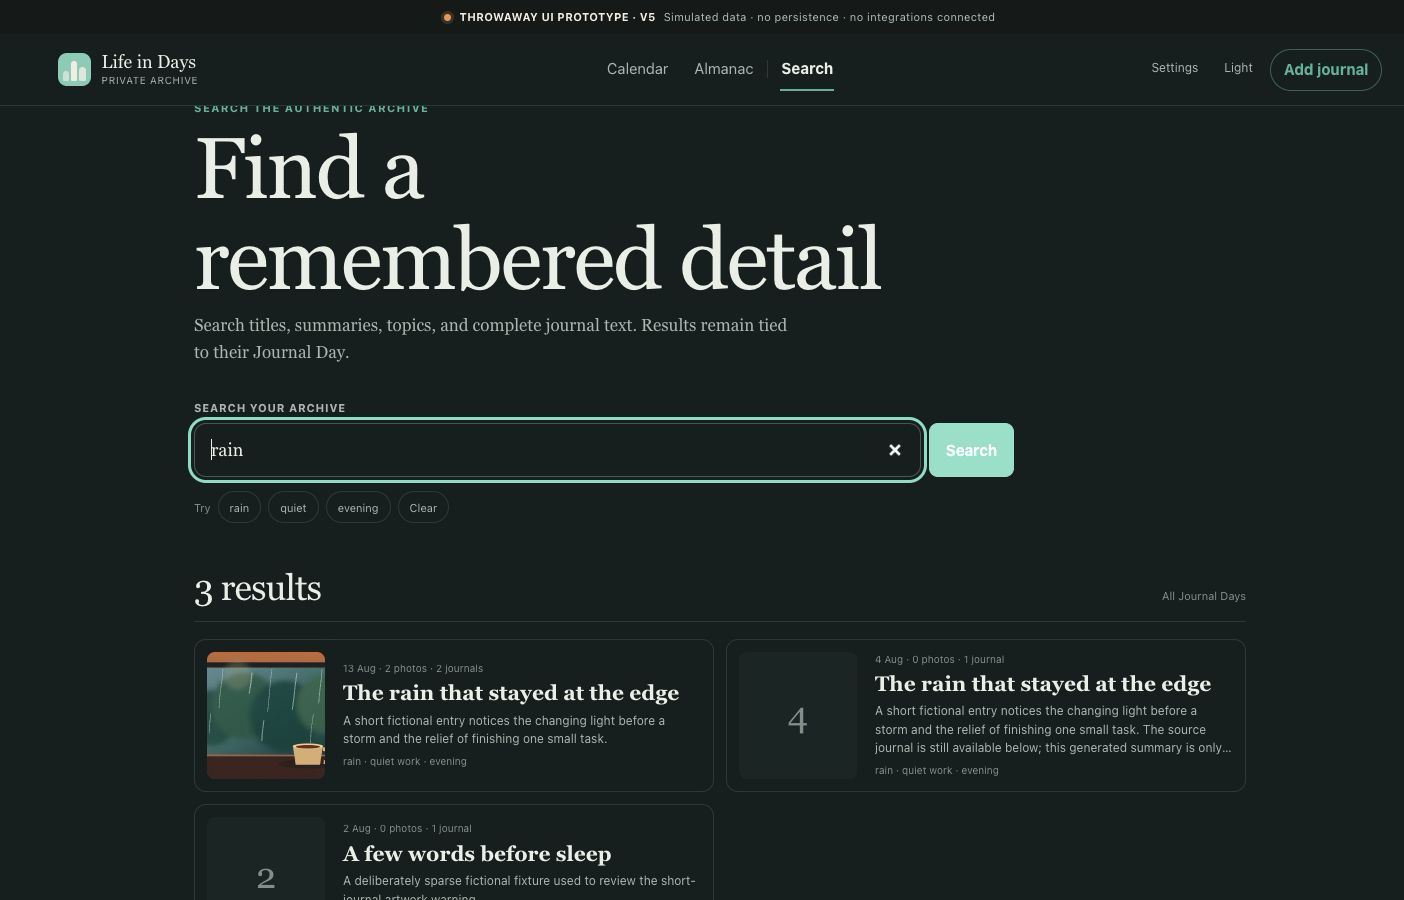Click the 'Private Archive' subtitle
The image size is (1404, 900).
coord(150,81)
